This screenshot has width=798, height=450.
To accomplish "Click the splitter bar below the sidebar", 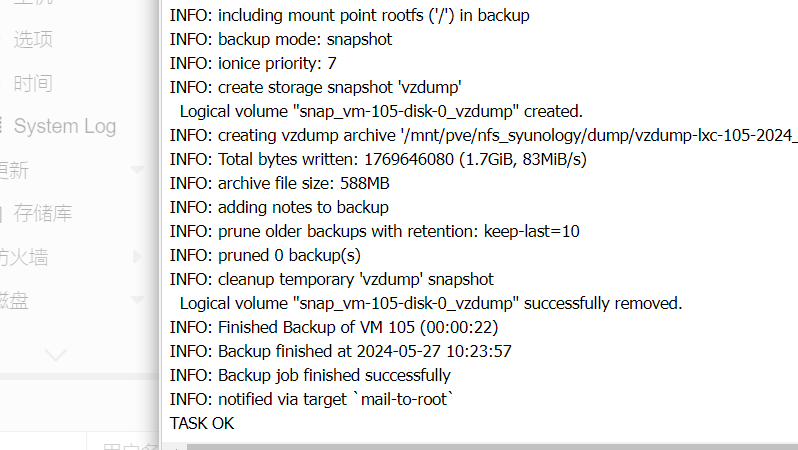I will click(x=79, y=376).
